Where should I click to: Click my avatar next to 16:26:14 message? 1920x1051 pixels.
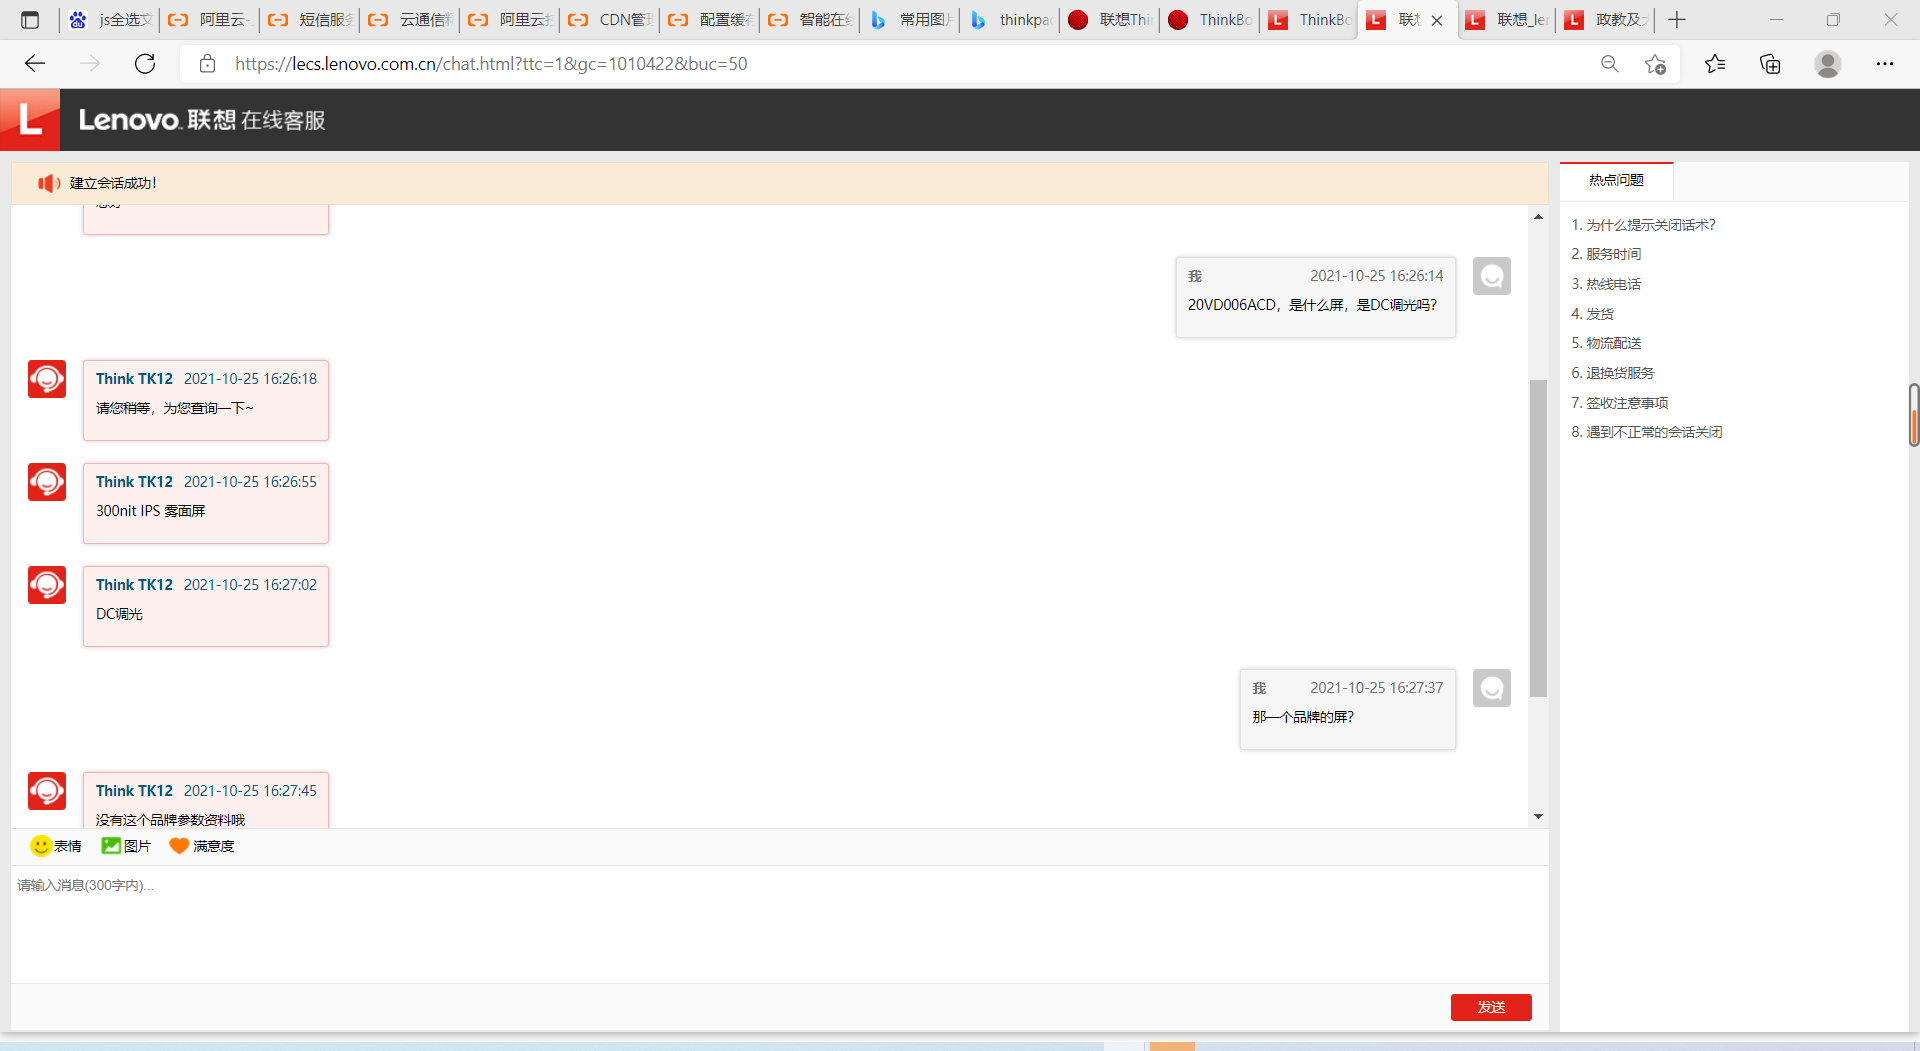pyautogui.click(x=1492, y=276)
